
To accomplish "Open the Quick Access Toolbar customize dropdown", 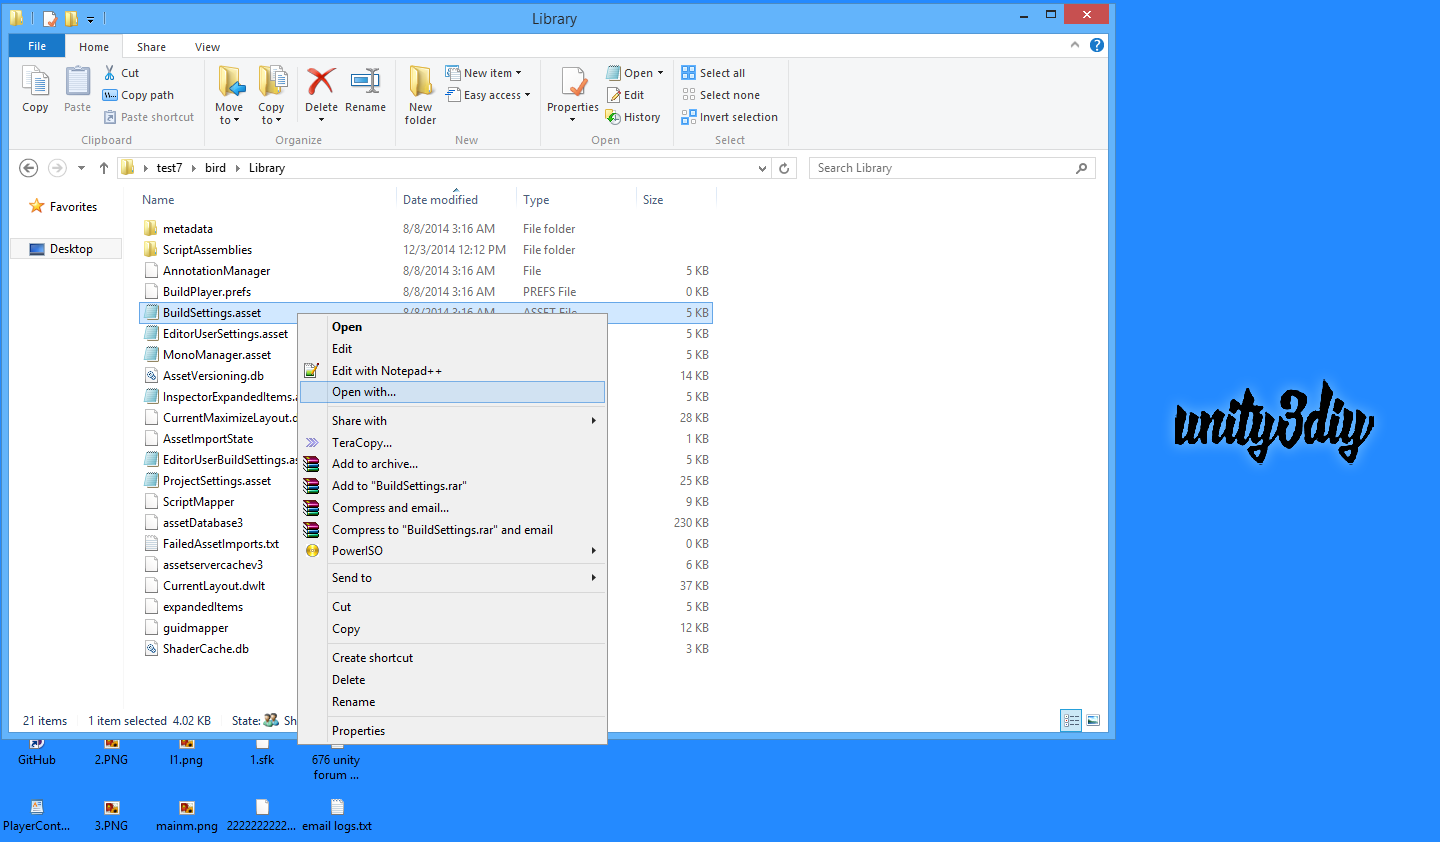I will point(90,19).
